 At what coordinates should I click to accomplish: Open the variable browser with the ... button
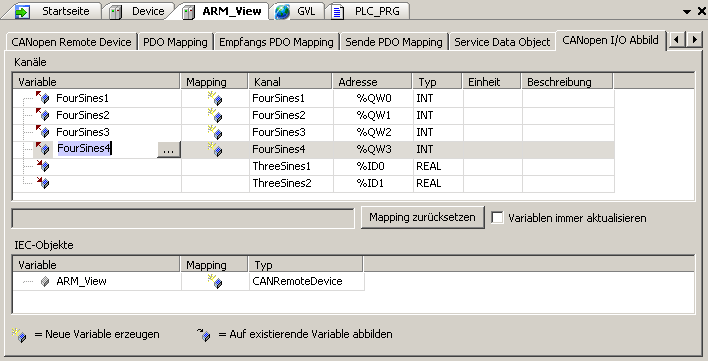(168, 149)
